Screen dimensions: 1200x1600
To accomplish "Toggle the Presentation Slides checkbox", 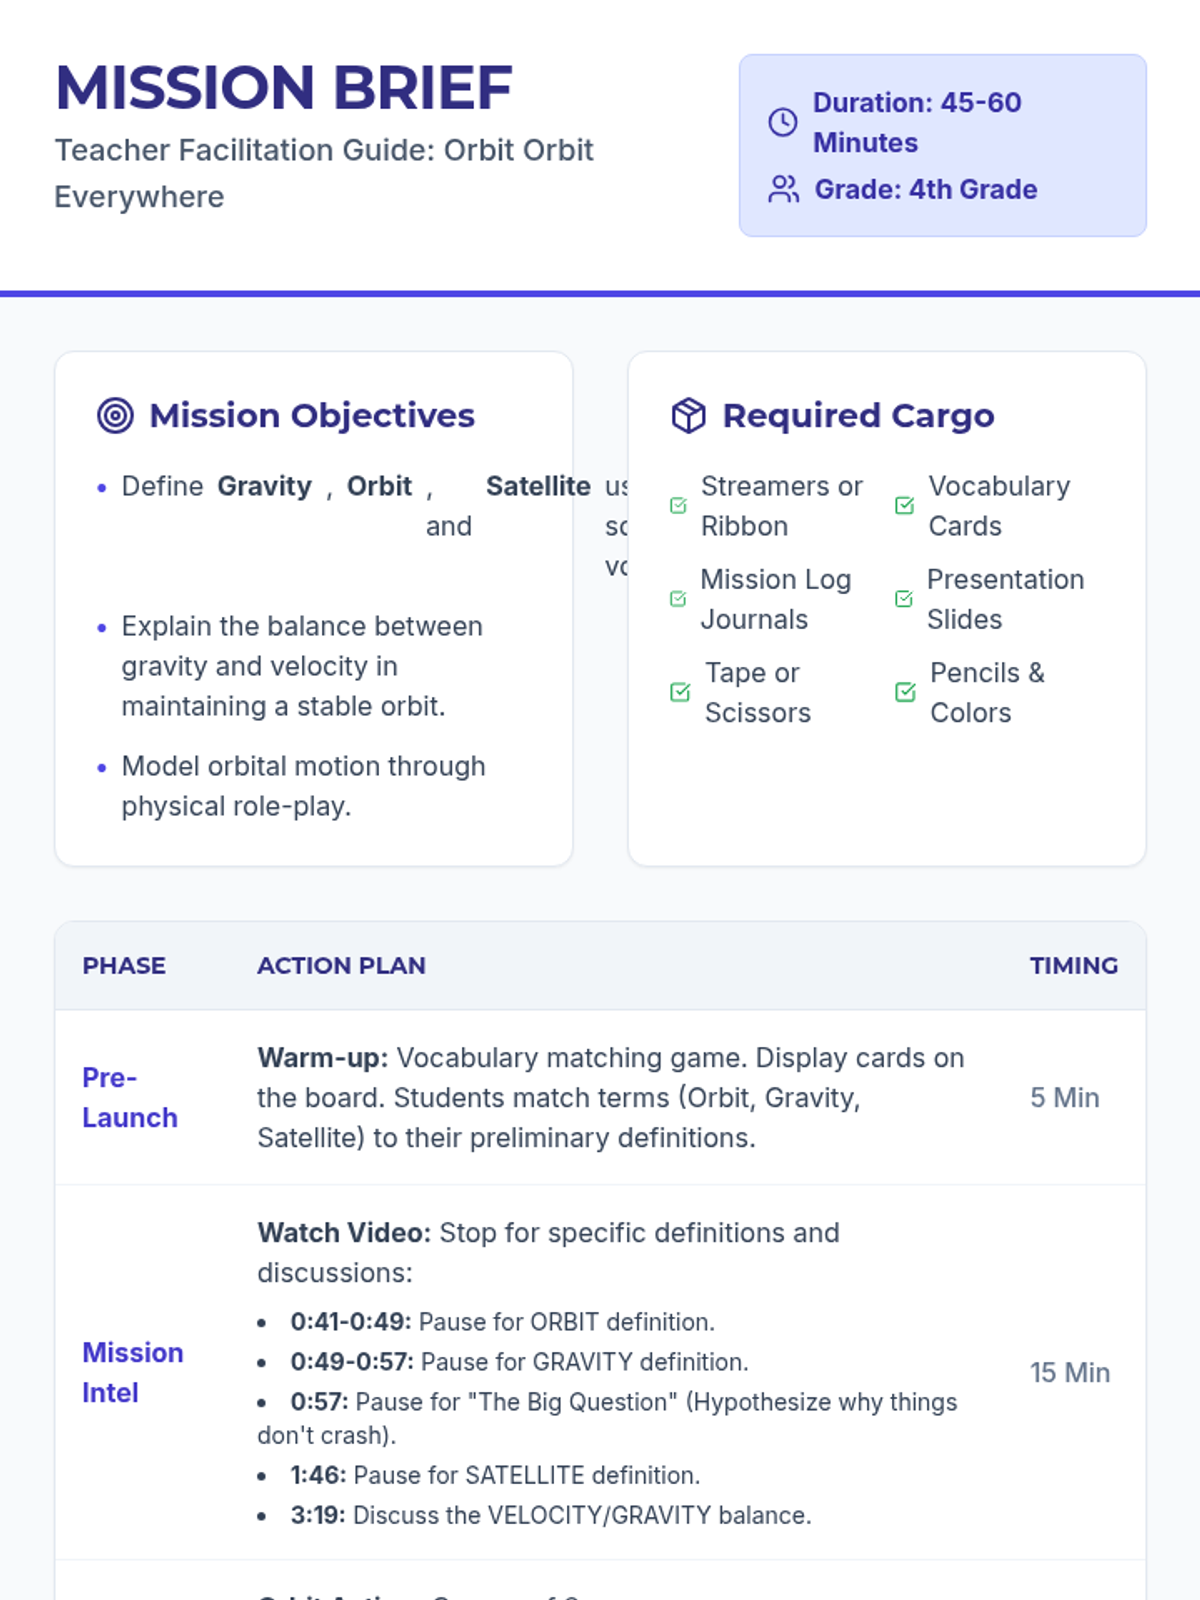I will (x=904, y=599).
